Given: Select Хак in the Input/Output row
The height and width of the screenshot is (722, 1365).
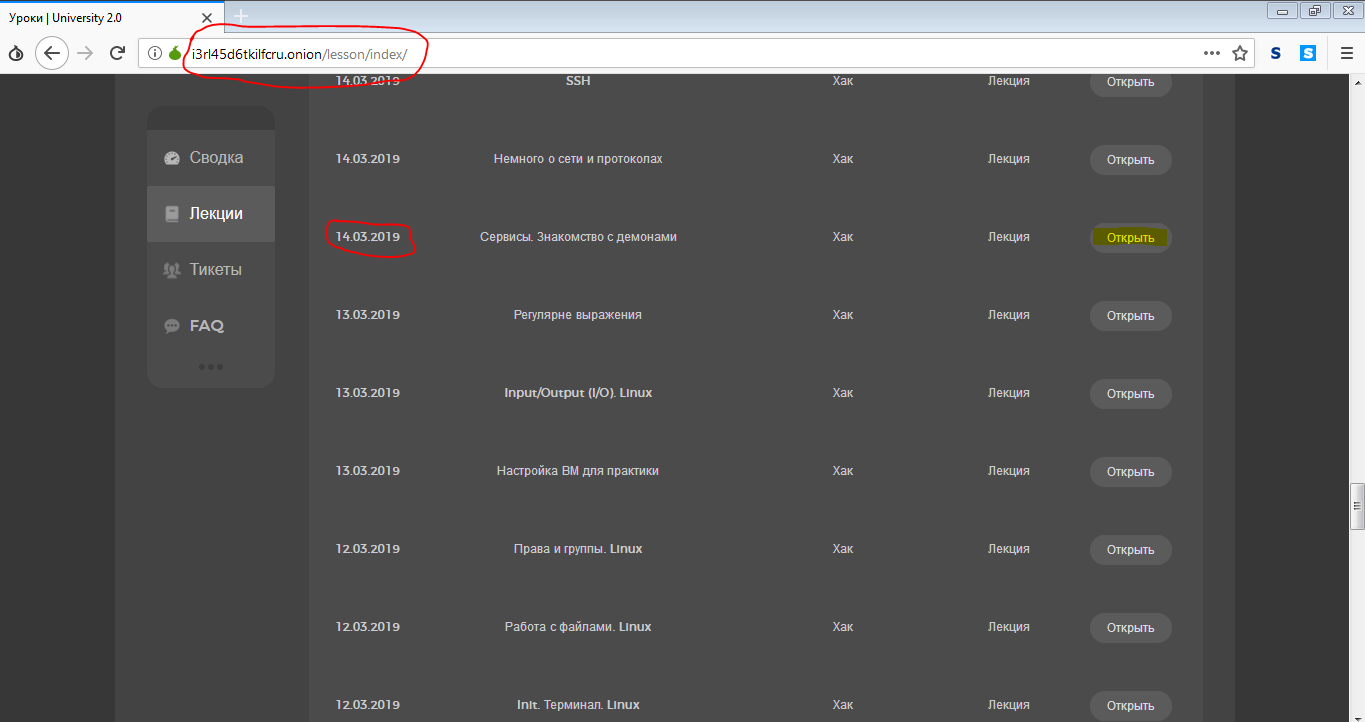Looking at the screenshot, I should pos(843,393).
